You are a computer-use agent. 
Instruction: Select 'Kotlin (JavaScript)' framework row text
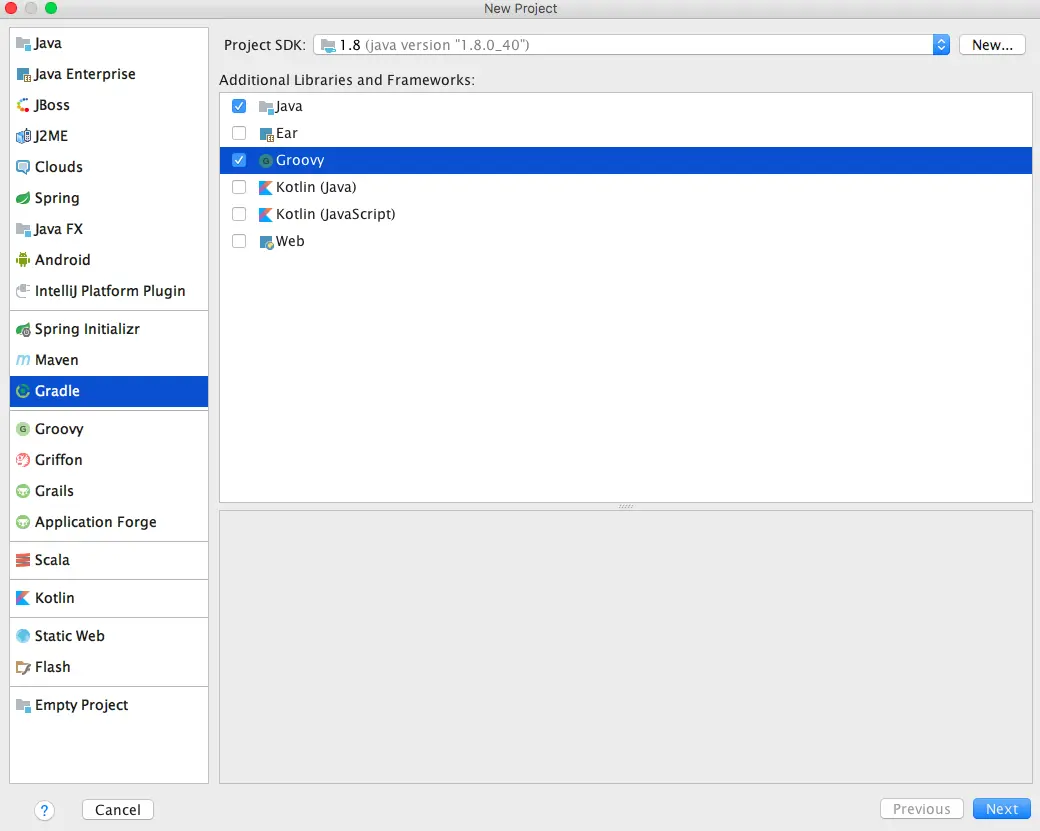click(x=336, y=214)
